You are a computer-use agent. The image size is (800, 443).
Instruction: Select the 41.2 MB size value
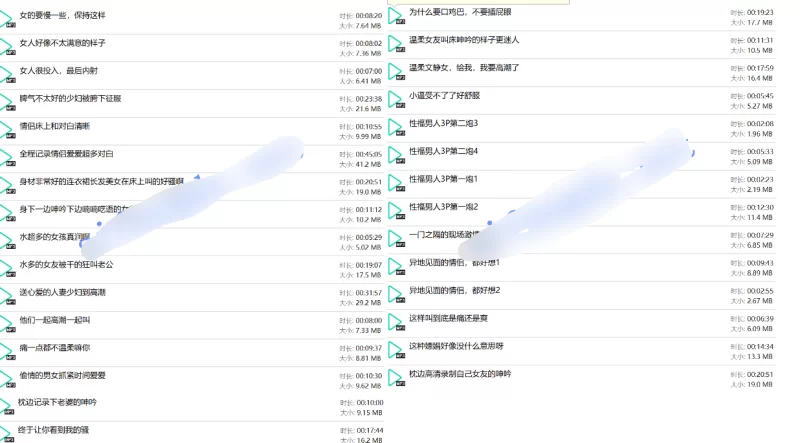[368, 164]
